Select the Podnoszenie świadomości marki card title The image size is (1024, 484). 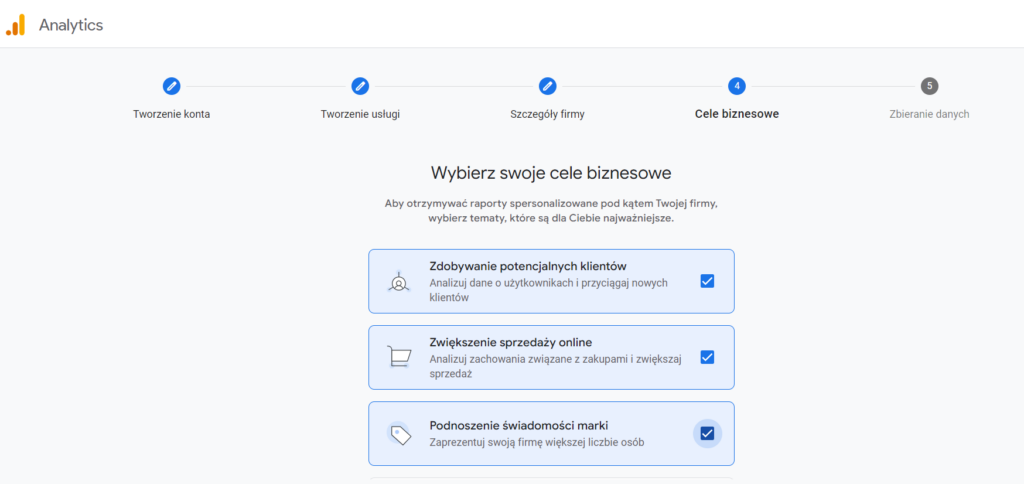tap(519, 426)
